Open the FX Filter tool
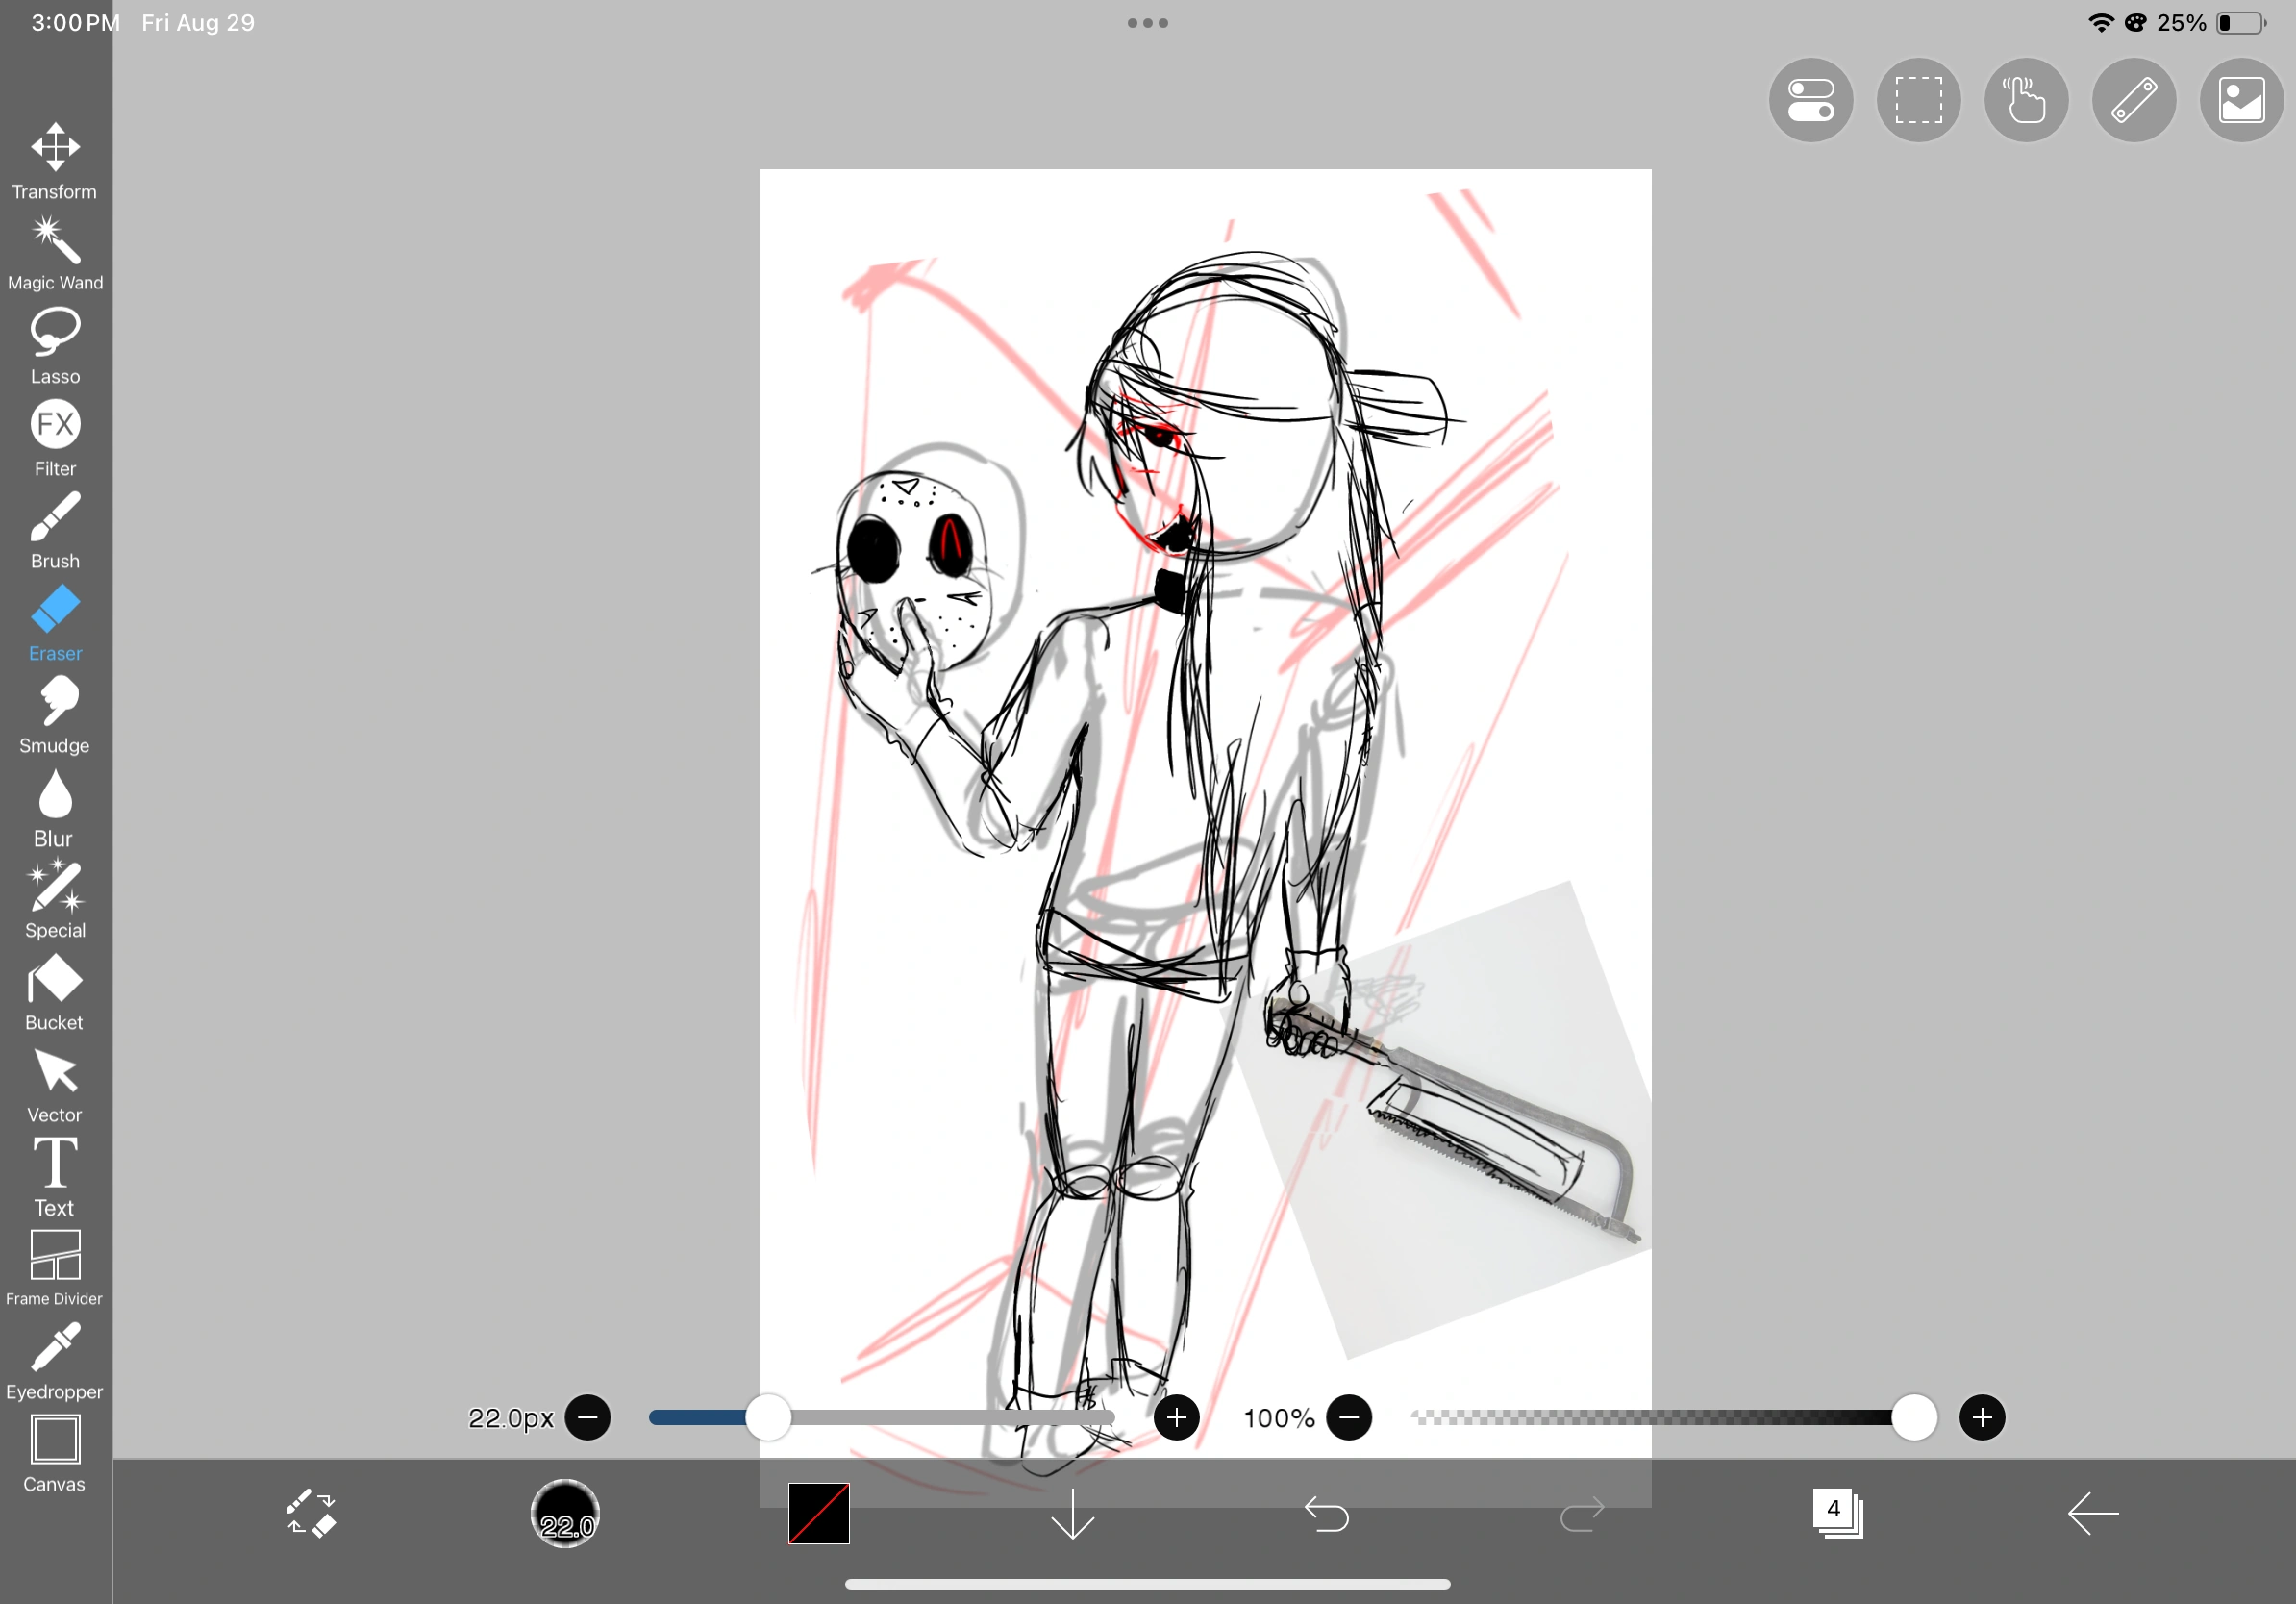Screen dimensions: 2296x1604 pyautogui.click(x=55, y=437)
